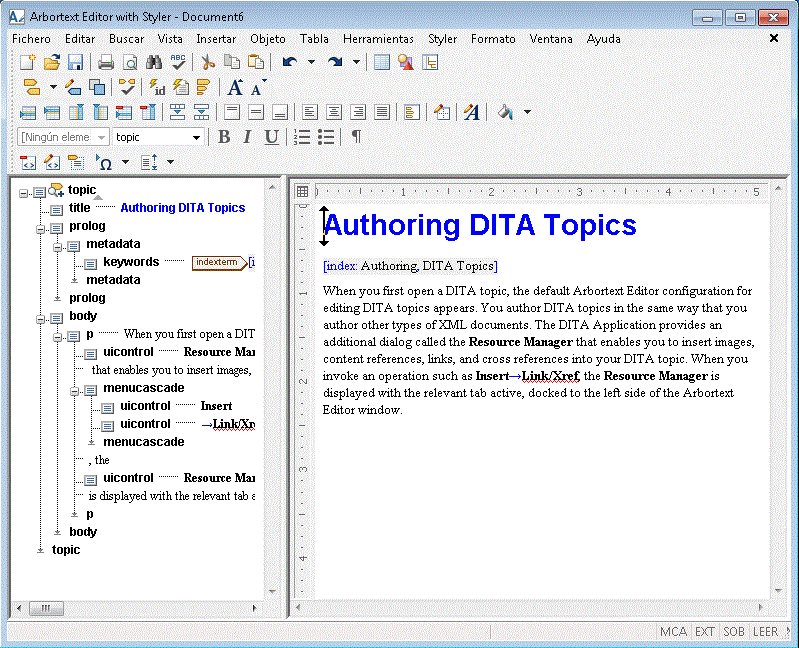The height and width of the screenshot is (648, 799).
Task: Toggle numbered list formatting
Action: coord(302,137)
